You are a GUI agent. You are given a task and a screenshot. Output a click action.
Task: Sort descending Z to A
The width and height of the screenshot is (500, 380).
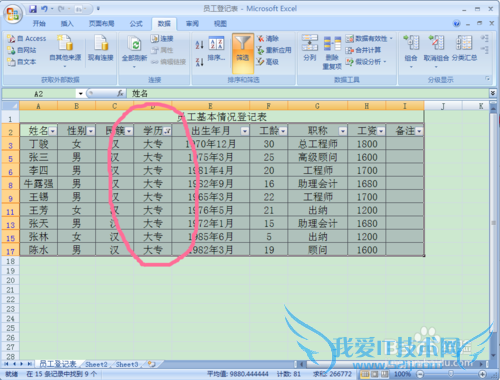[x=199, y=62]
